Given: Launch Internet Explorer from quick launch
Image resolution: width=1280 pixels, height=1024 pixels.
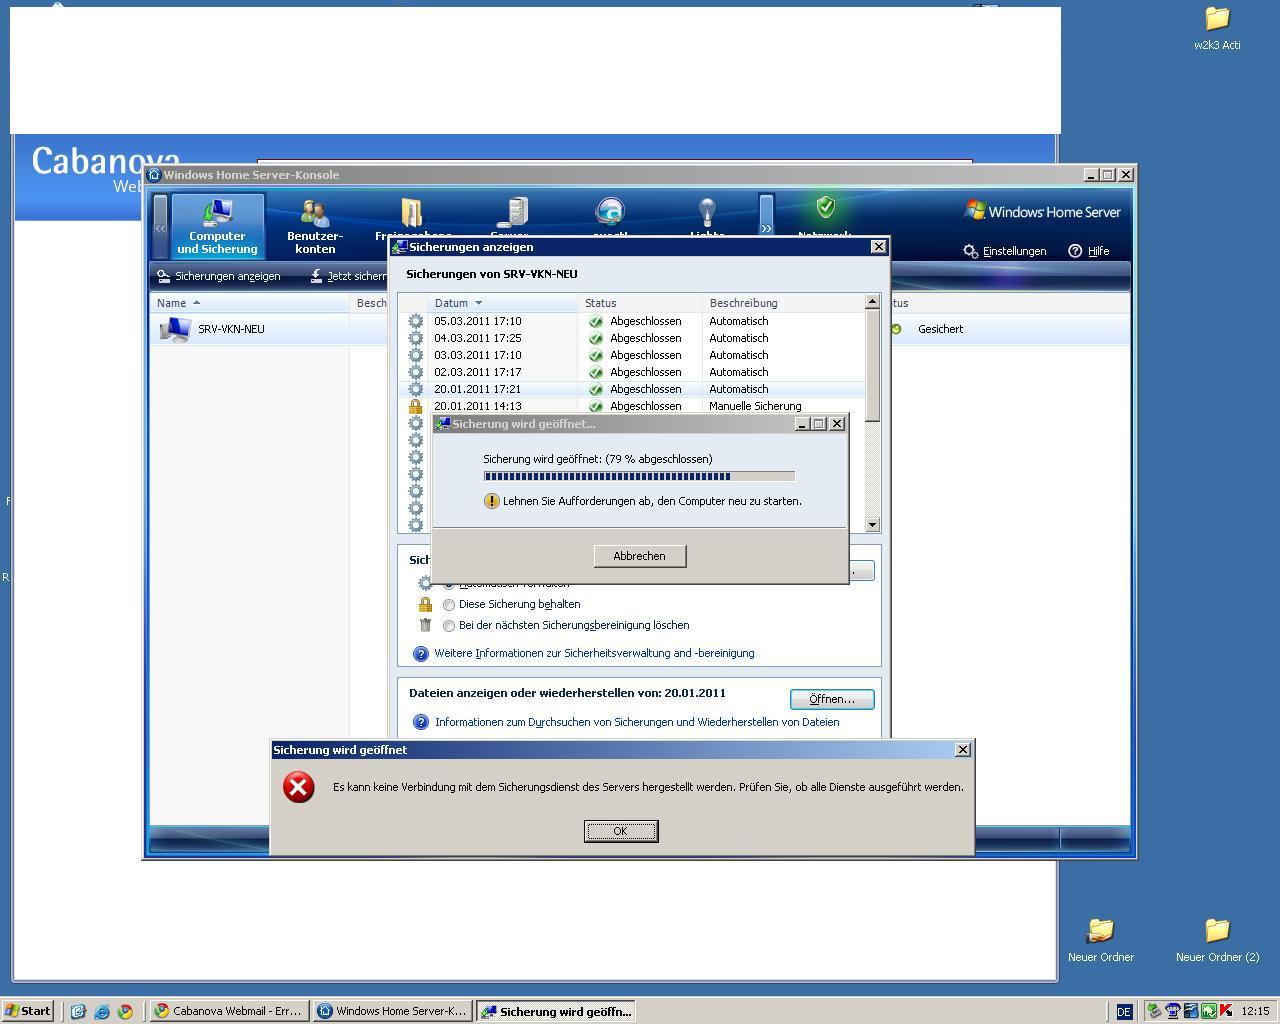Looking at the screenshot, I should tap(102, 1011).
